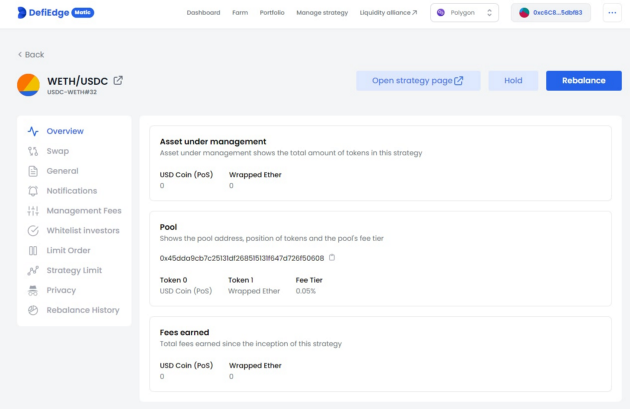Image resolution: width=630 pixels, height=409 pixels.
Task: Click the WETH/USDC strategy title
Action: (78, 81)
